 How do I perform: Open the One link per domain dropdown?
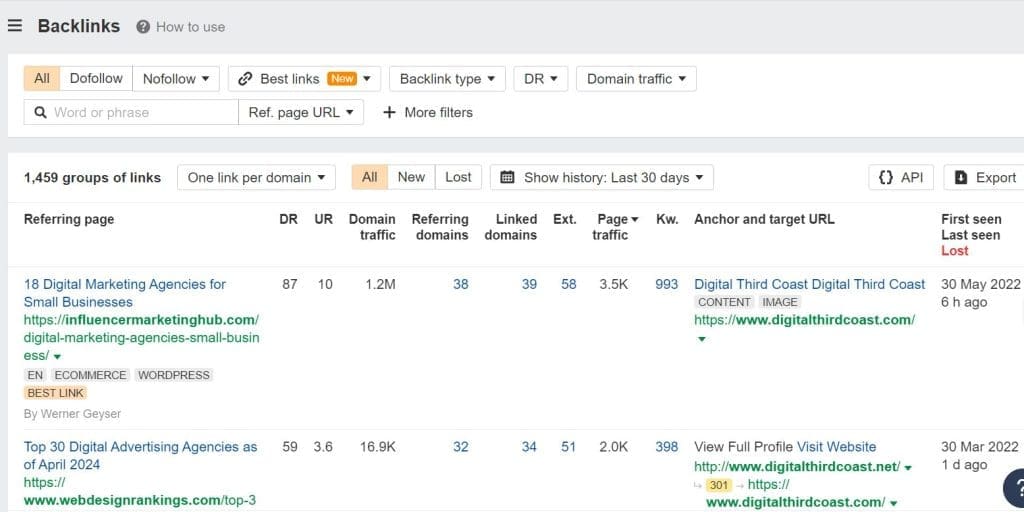coord(256,177)
